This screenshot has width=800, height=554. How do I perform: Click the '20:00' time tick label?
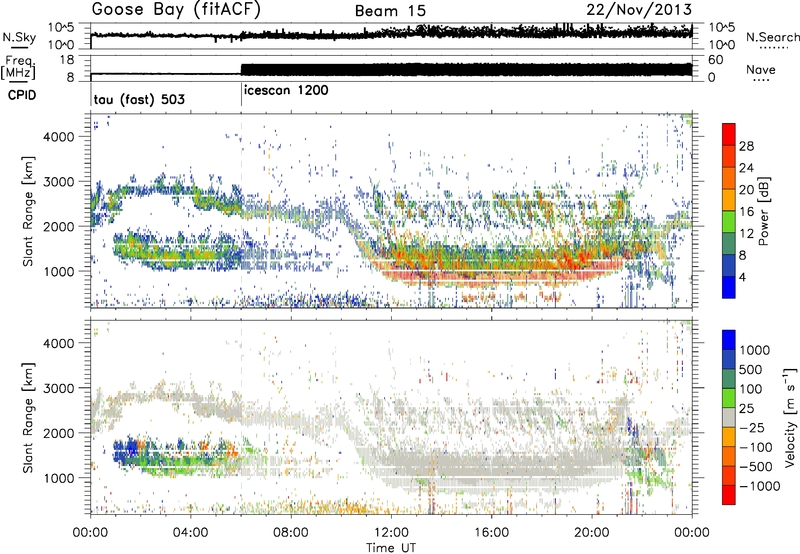tap(591, 533)
